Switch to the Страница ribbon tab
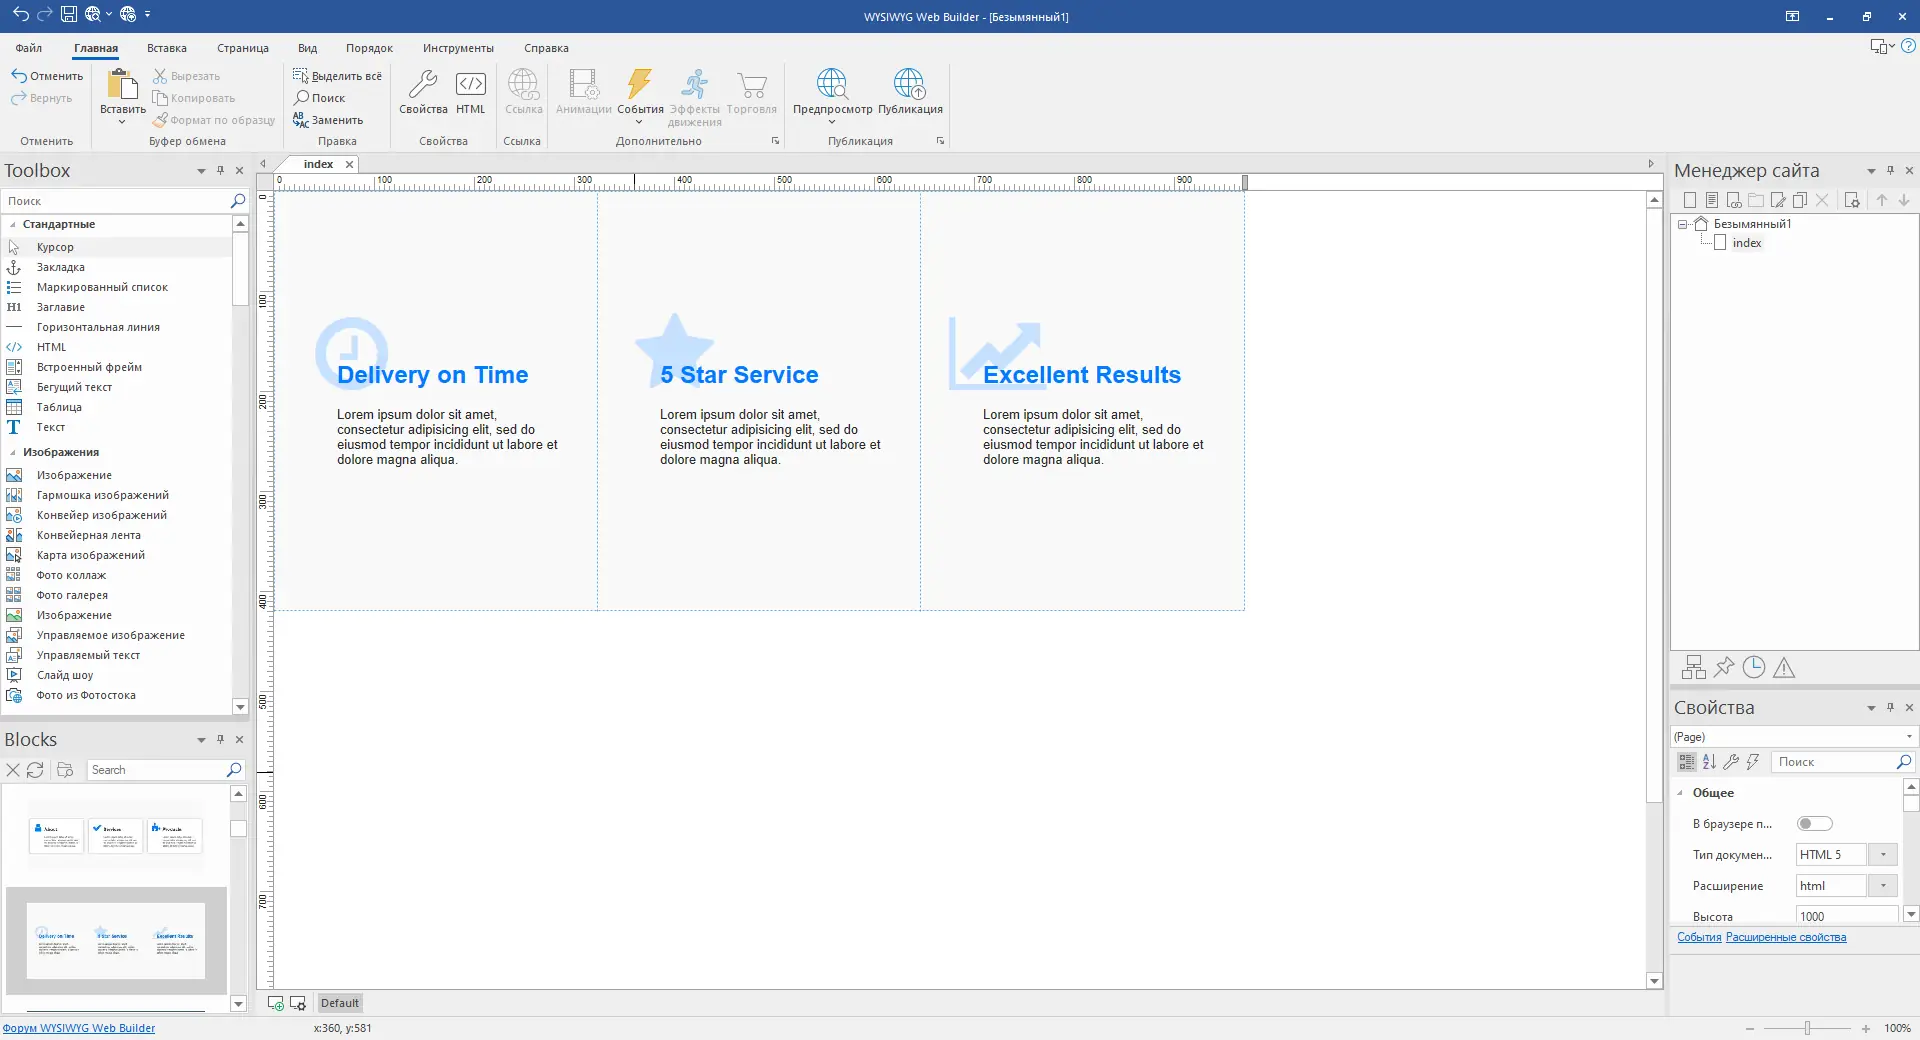The image size is (1920, 1040). coord(243,48)
